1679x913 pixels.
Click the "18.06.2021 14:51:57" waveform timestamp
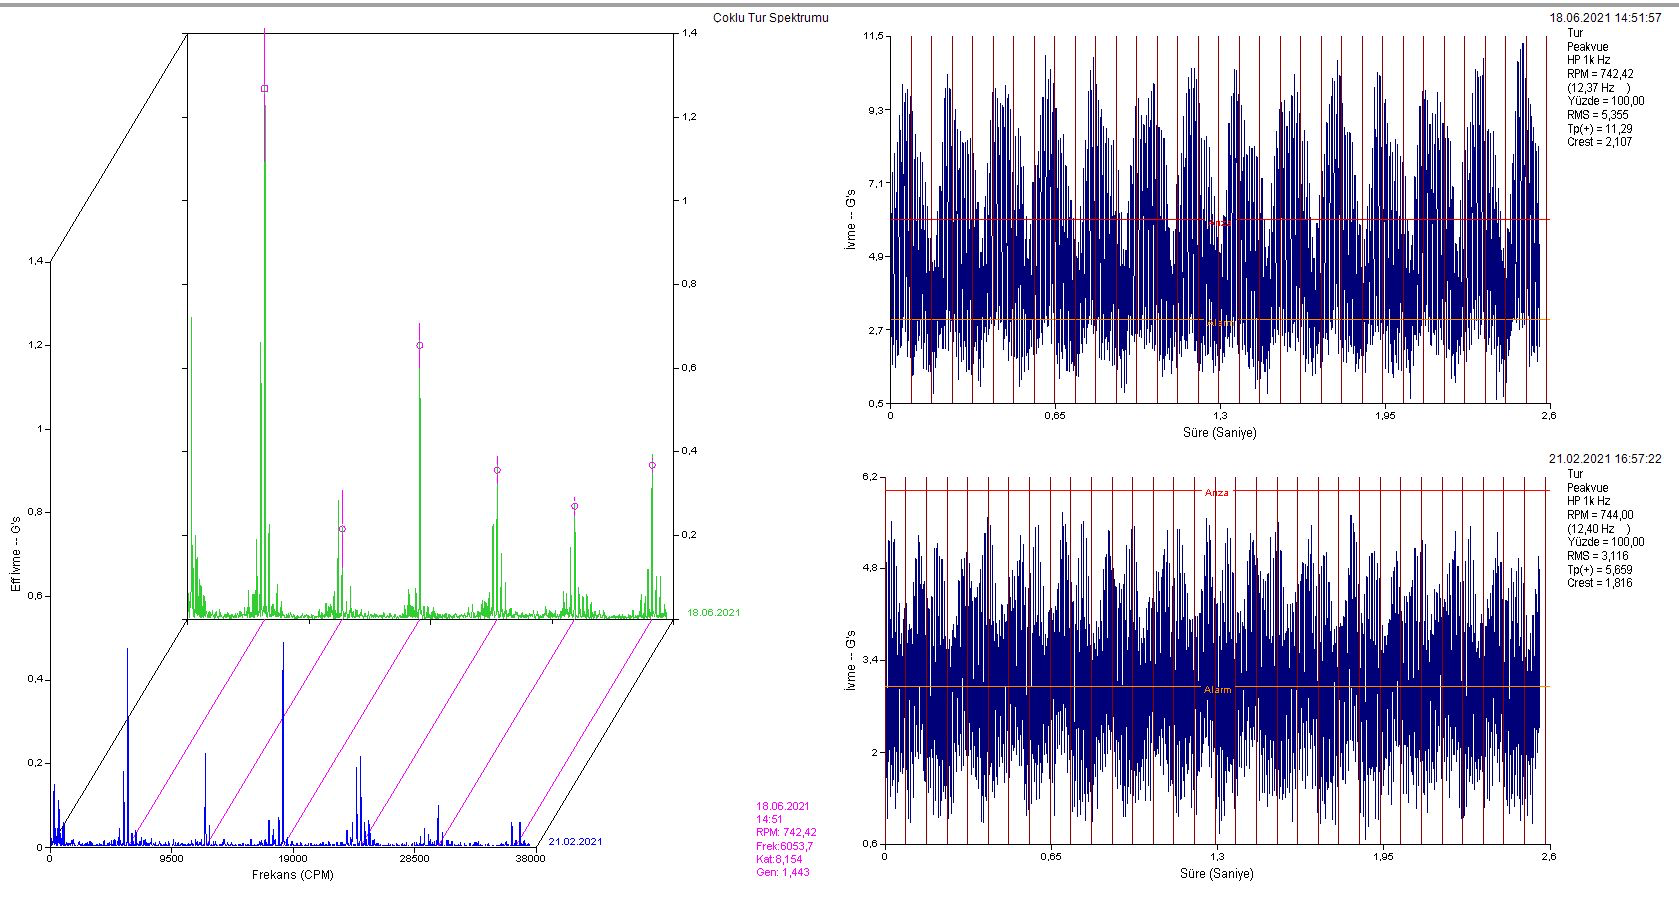point(1605,18)
